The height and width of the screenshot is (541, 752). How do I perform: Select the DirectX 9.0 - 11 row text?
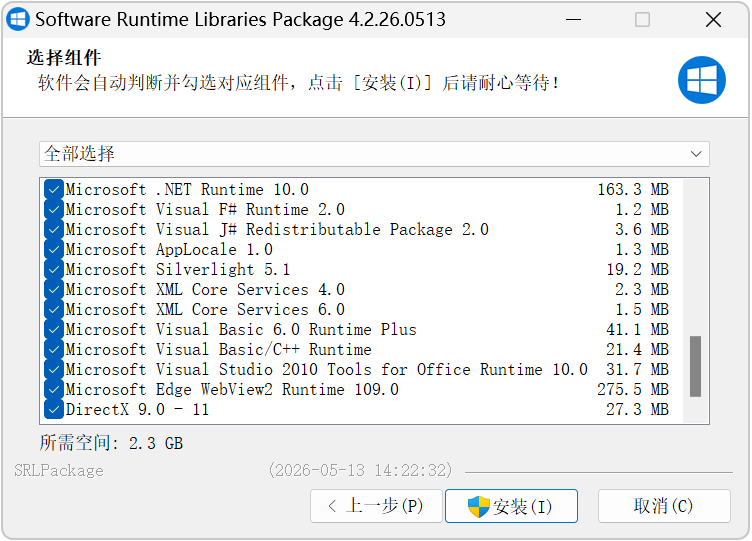click(x=137, y=410)
